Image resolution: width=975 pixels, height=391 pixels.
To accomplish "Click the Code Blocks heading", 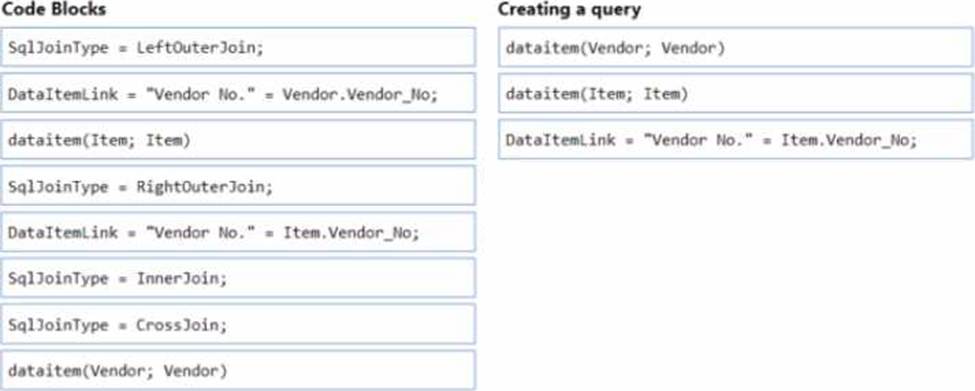I will [x=53, y=9].
